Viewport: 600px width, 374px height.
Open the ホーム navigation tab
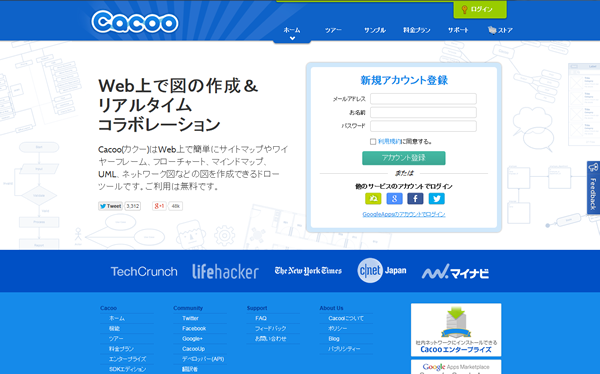292,30
